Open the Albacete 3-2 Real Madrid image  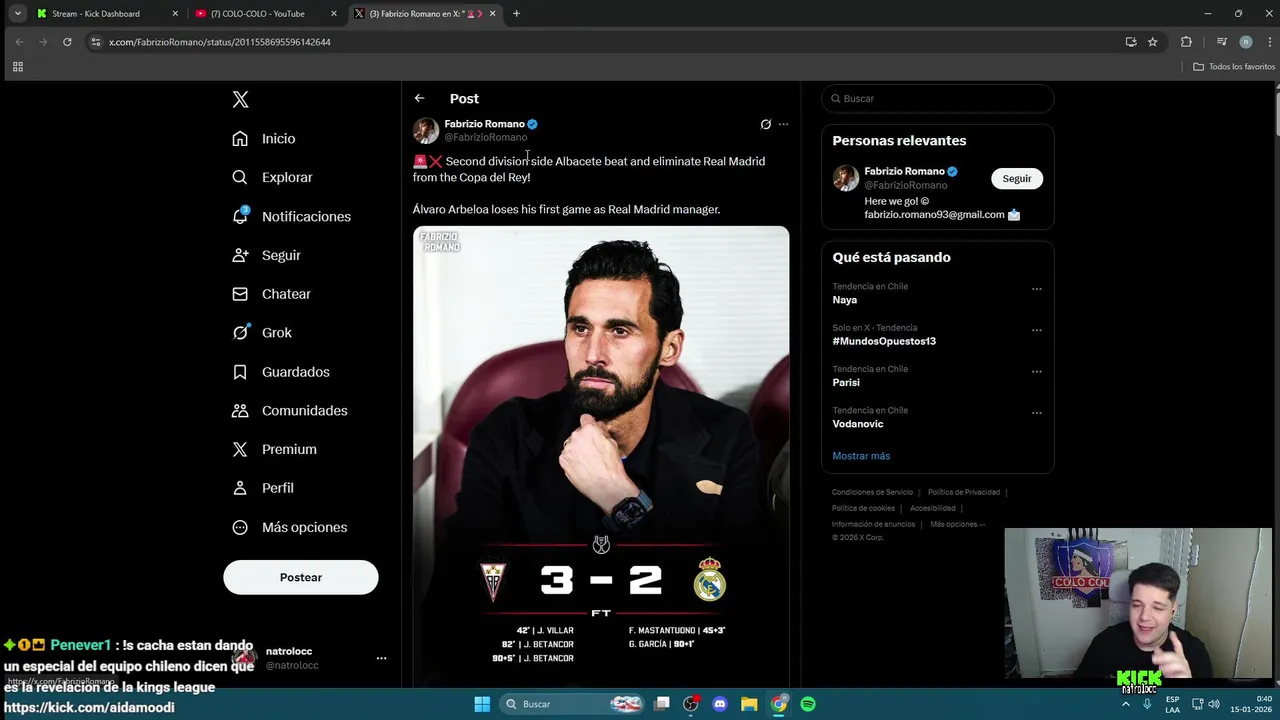(601, 455)
